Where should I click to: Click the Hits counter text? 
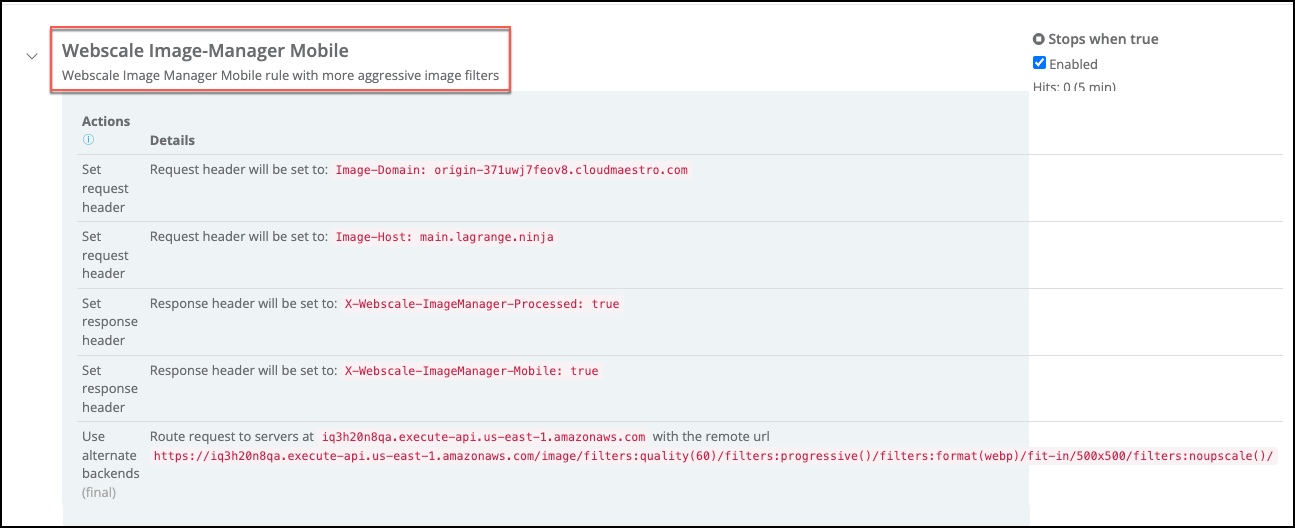pos(1074,87)
